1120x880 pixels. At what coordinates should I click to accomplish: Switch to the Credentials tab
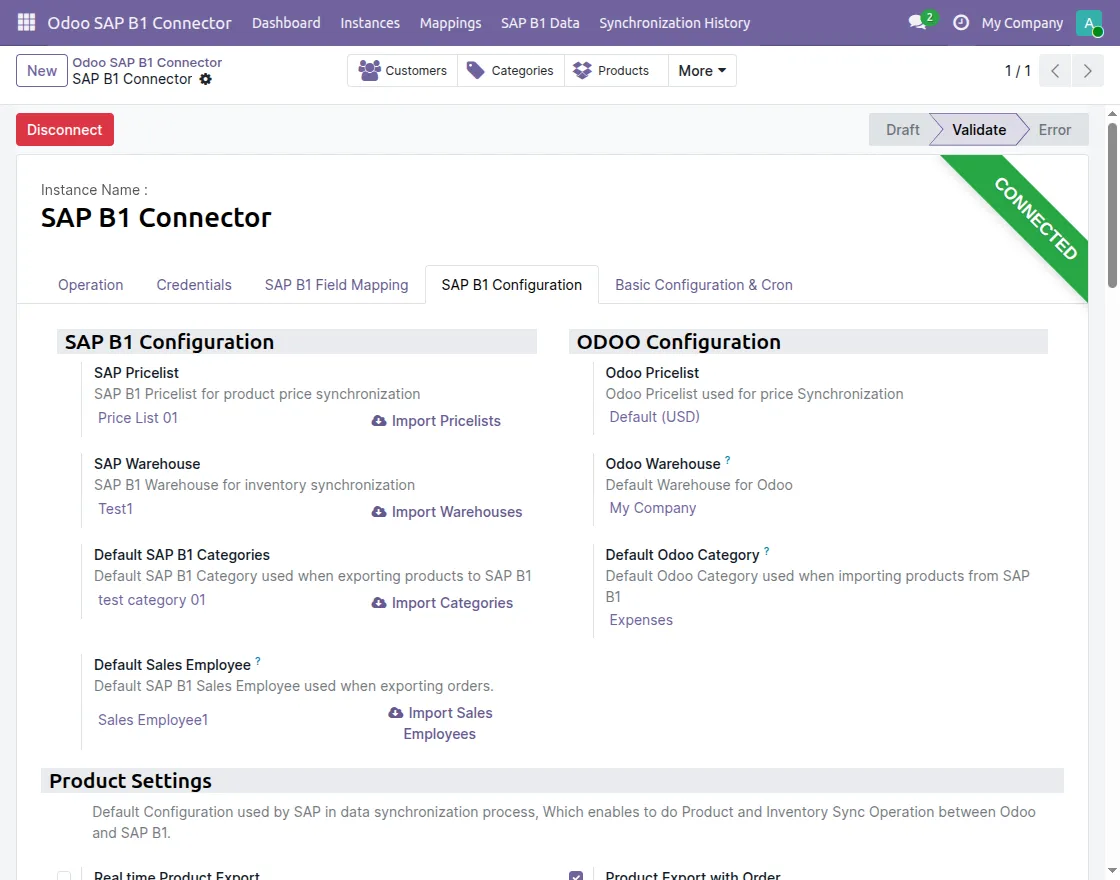point(194,285)
